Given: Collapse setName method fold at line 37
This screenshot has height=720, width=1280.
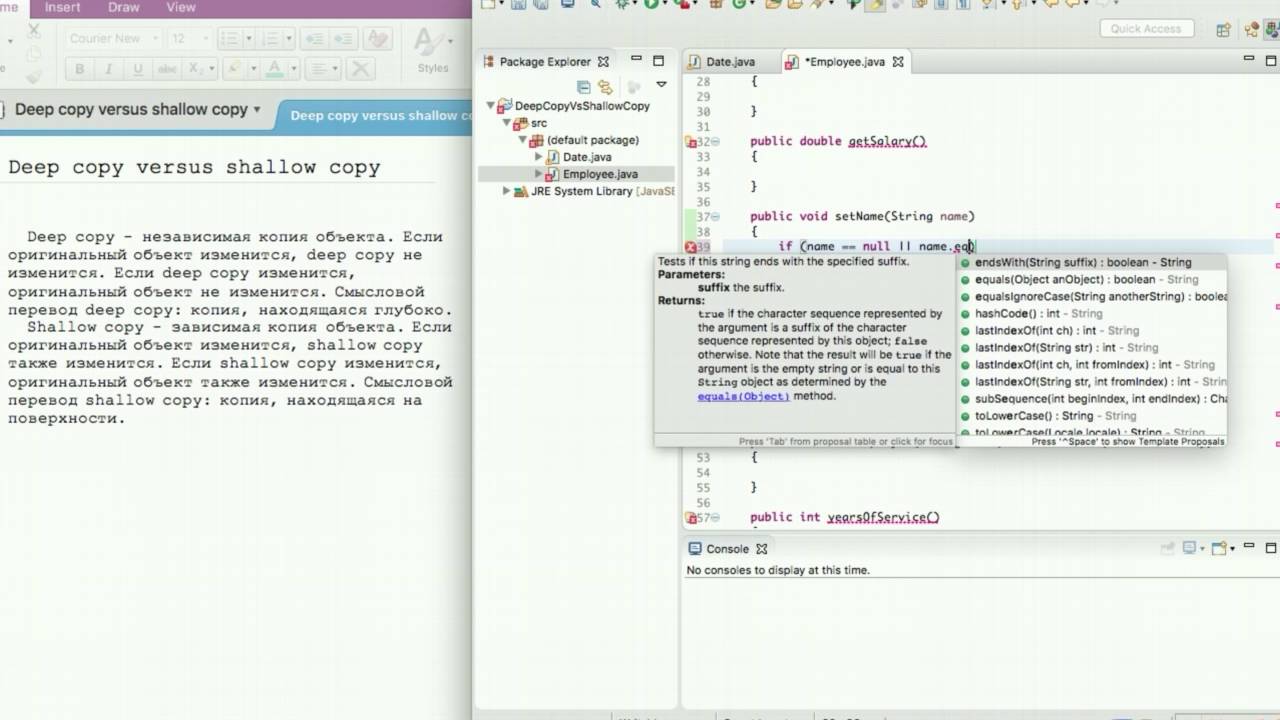Looking at the screenshot, I should pos(715,217).
